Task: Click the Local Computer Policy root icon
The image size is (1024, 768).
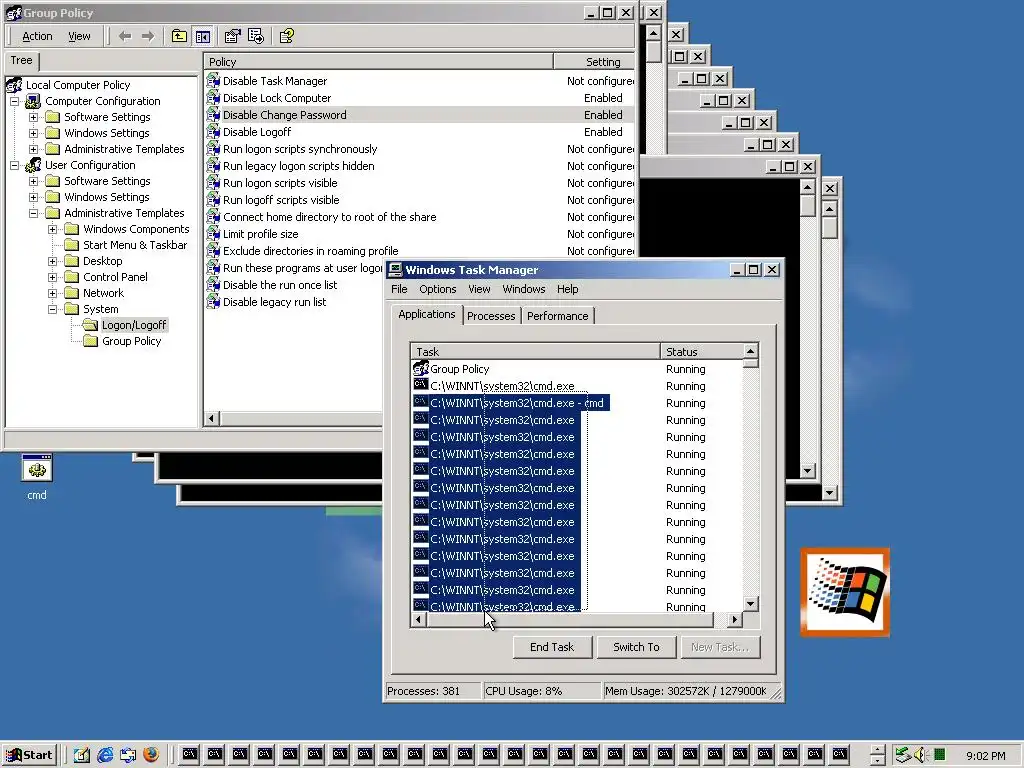Action: click(x=14, y=84)
